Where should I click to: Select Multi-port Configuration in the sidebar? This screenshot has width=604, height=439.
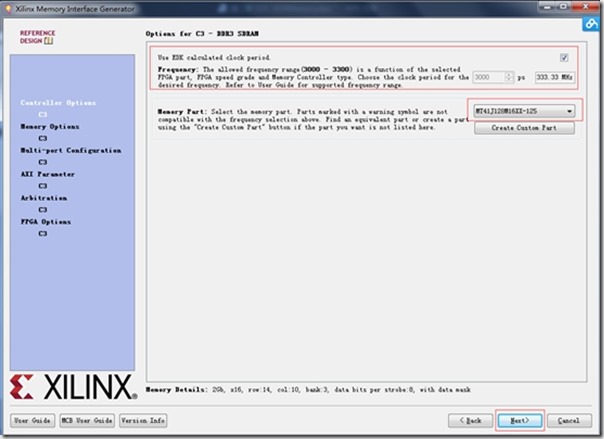point(70,151)
